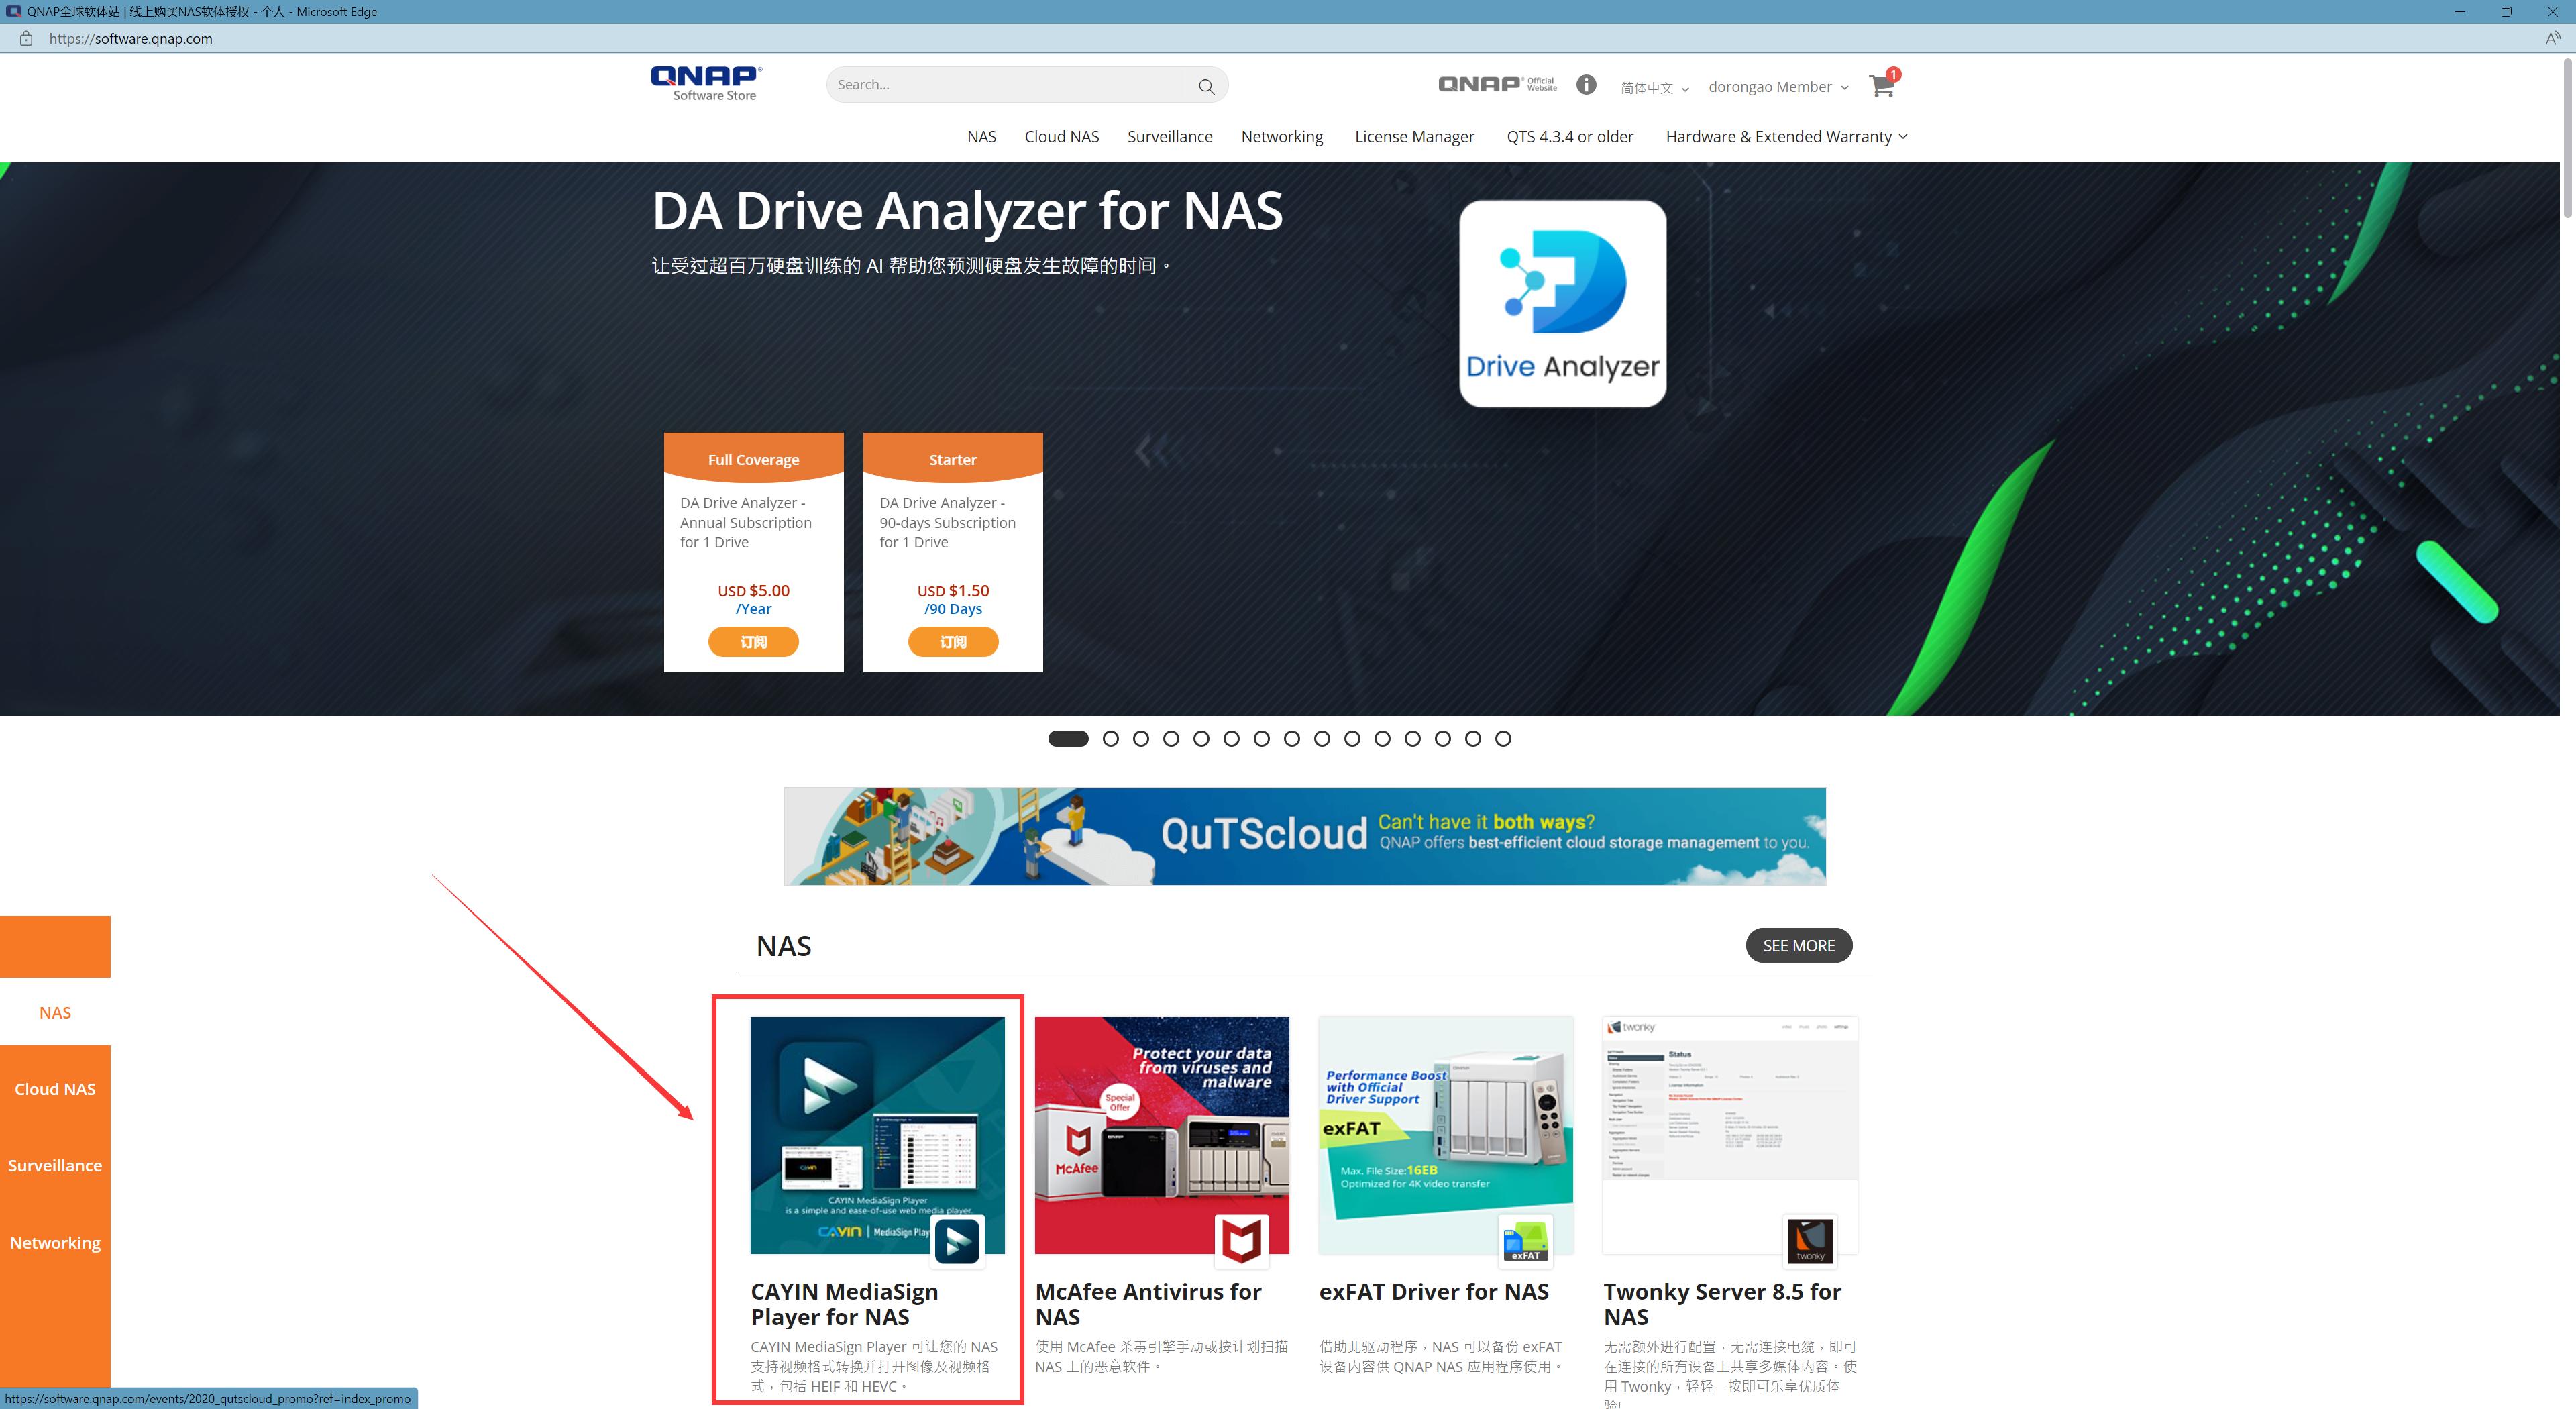Expand Hardware & Extended Warranty menu

[1786, 137]
